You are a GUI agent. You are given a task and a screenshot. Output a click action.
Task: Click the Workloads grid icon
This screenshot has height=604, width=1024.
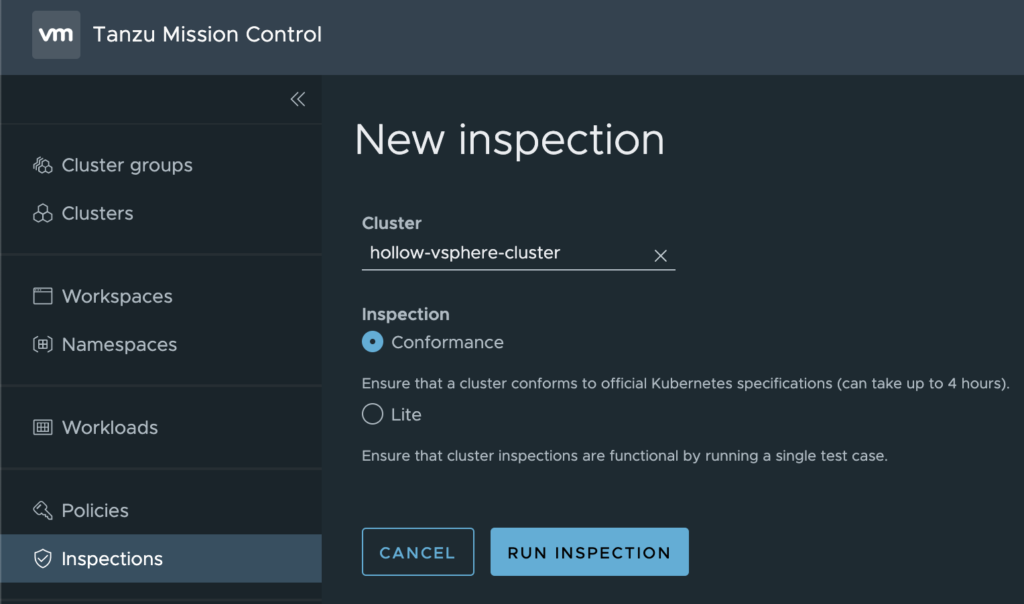(43, 428)
